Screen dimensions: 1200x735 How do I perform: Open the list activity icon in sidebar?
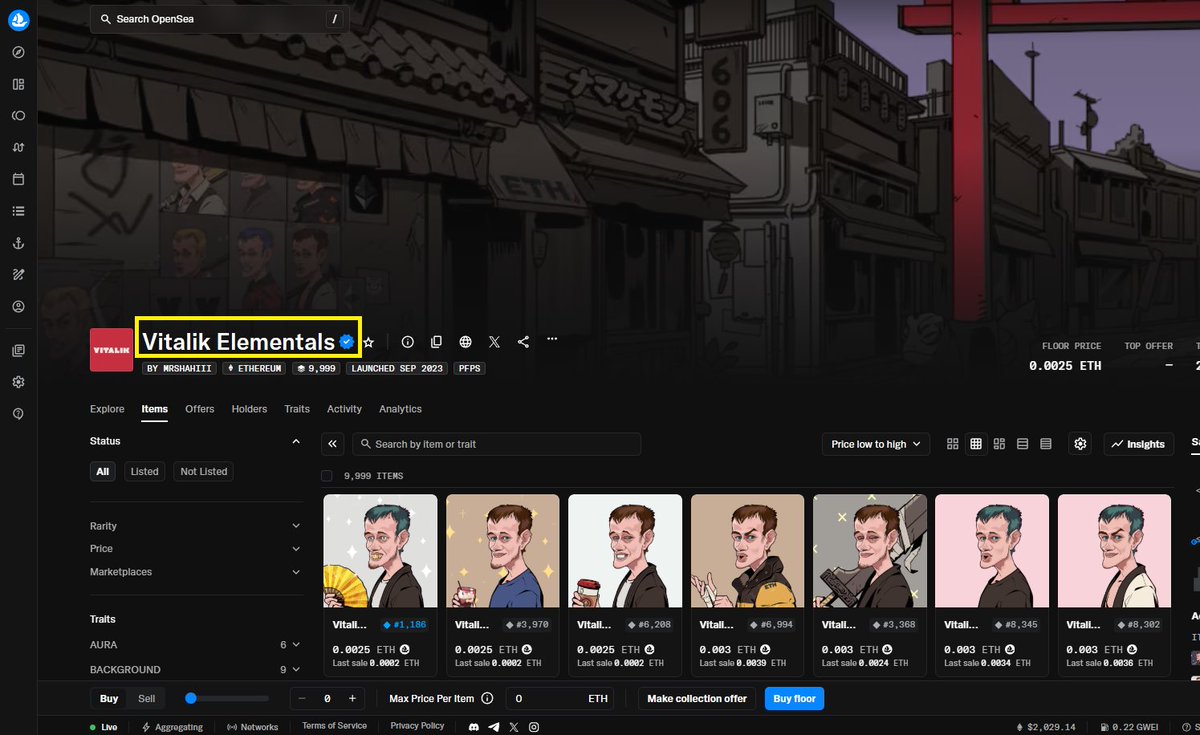18,211
